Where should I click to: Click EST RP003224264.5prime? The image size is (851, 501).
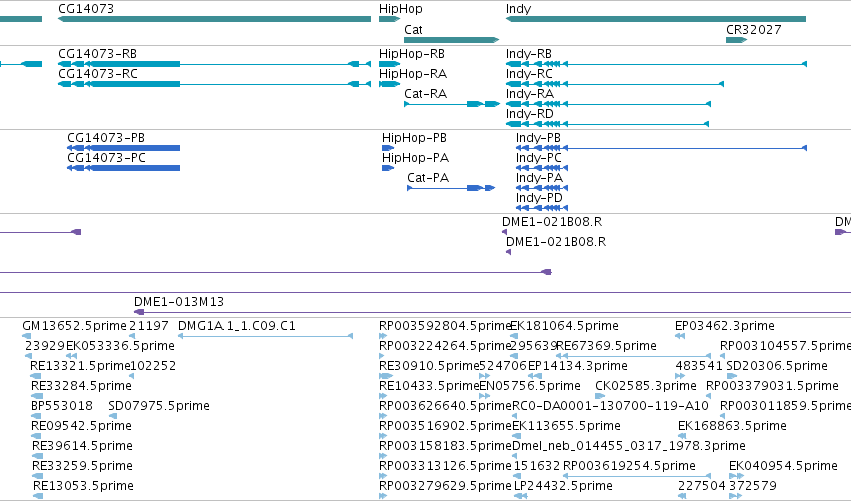click(x=445, y=346)
